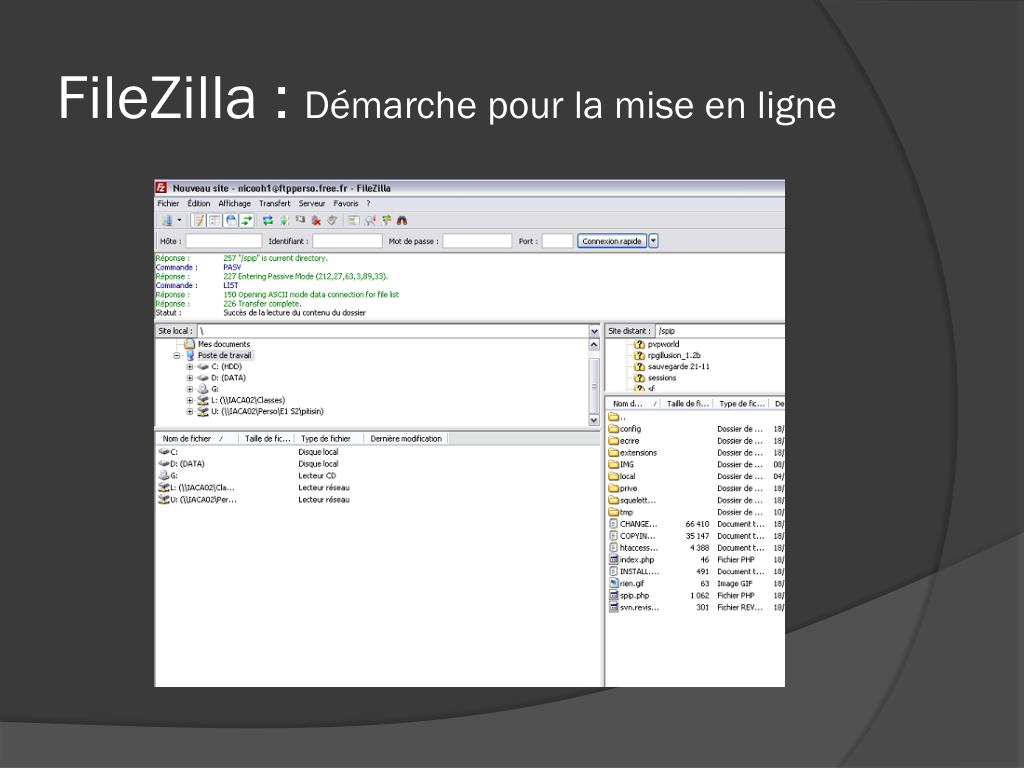
Task: Reconnect to the last server
Action: point(332,221)
